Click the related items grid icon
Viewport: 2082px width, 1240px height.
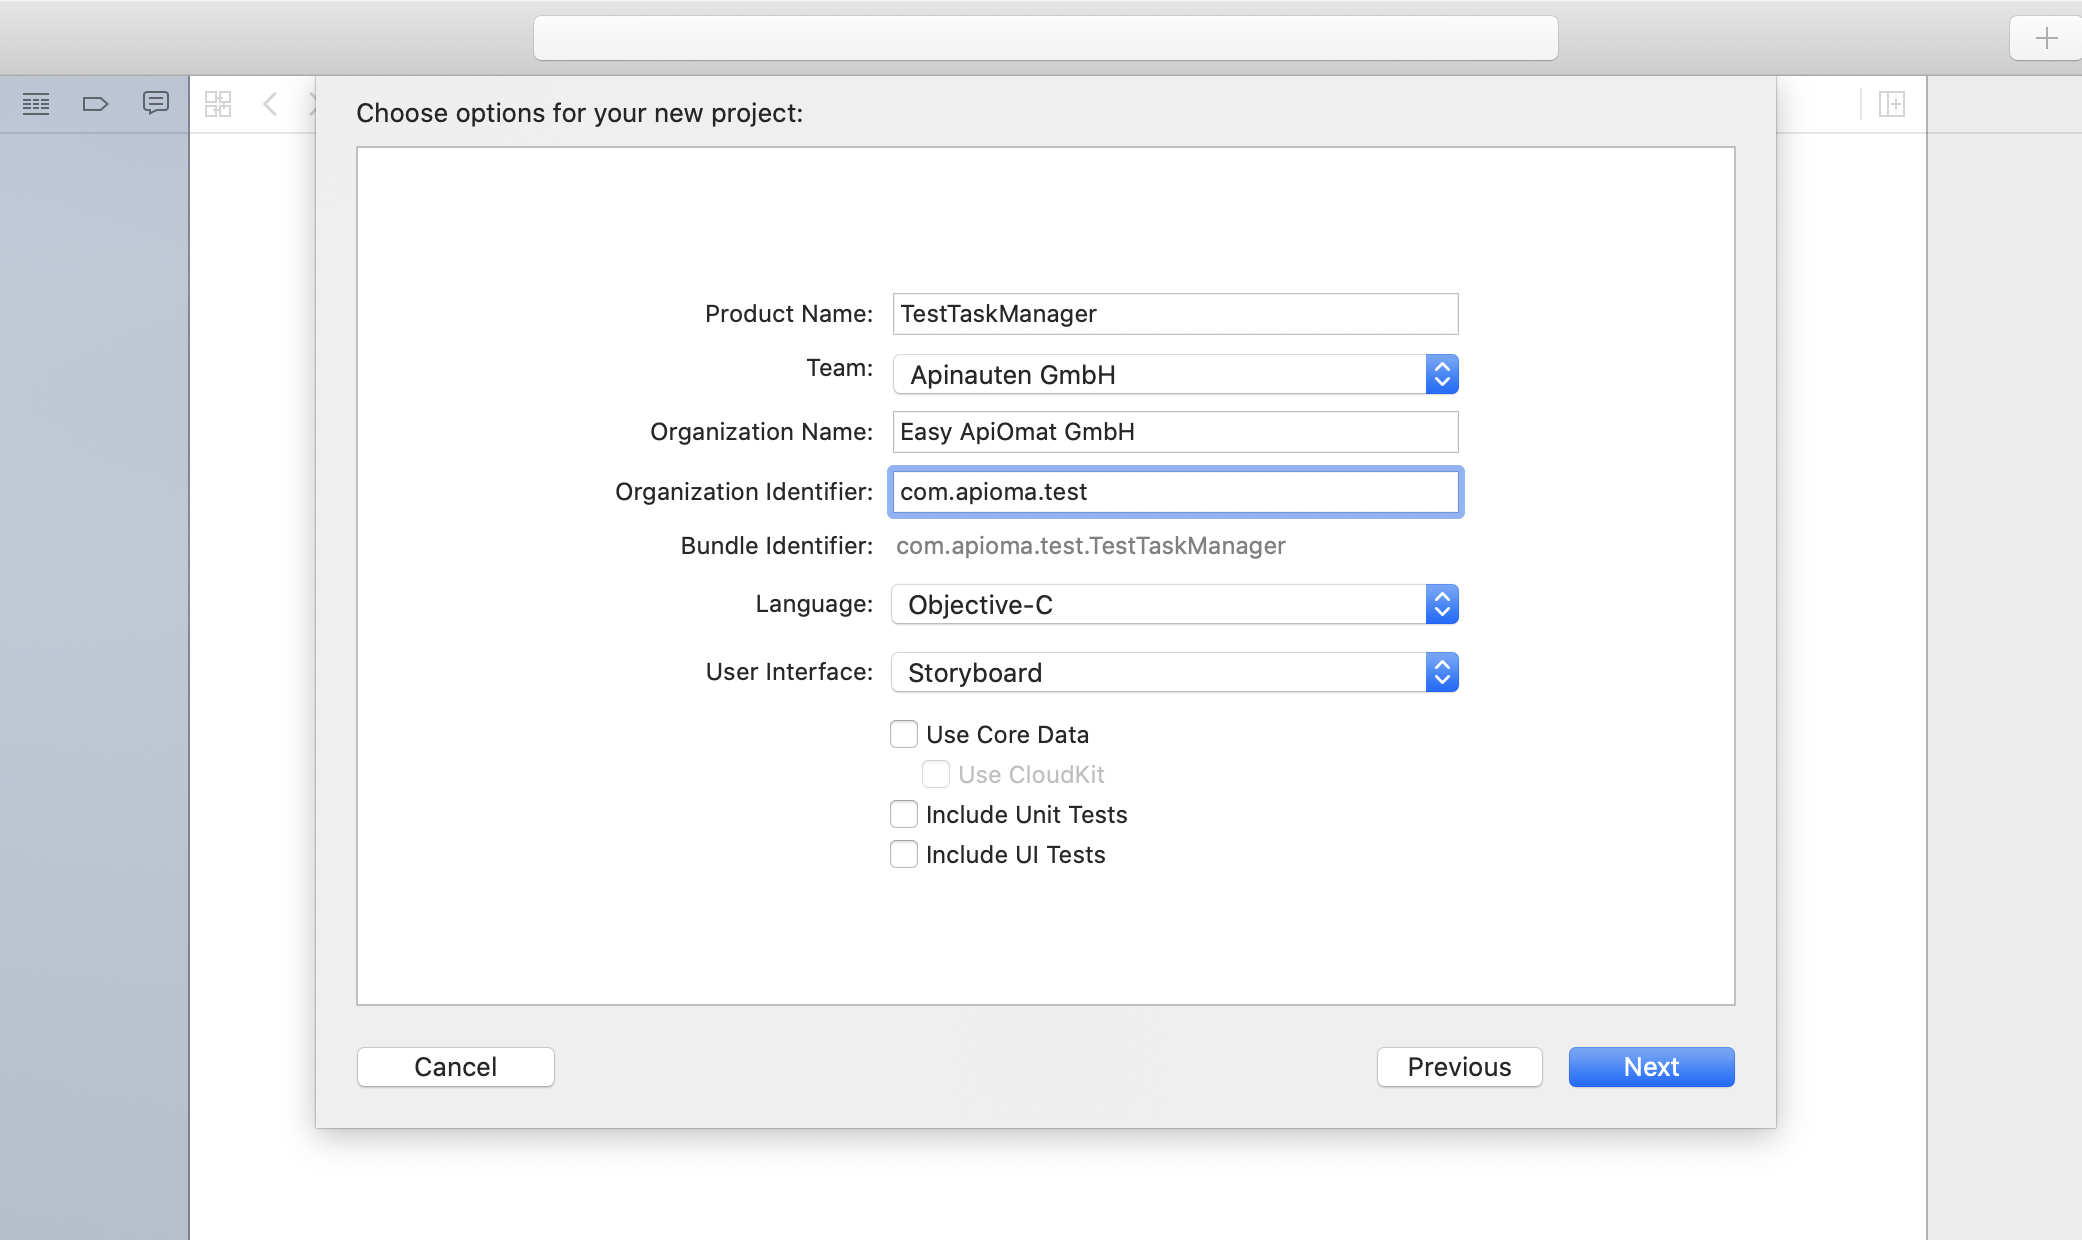(x=218, y=104)
